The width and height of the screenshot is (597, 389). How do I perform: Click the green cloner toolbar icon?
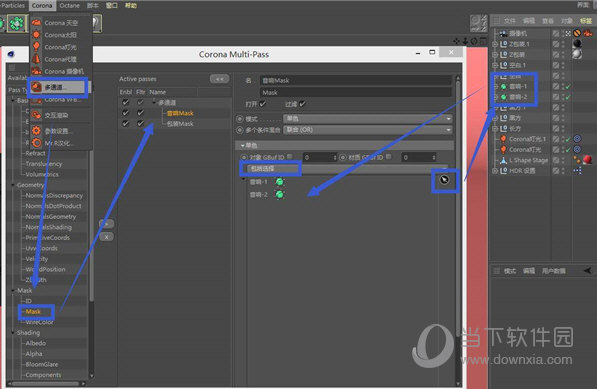point(17,24)
